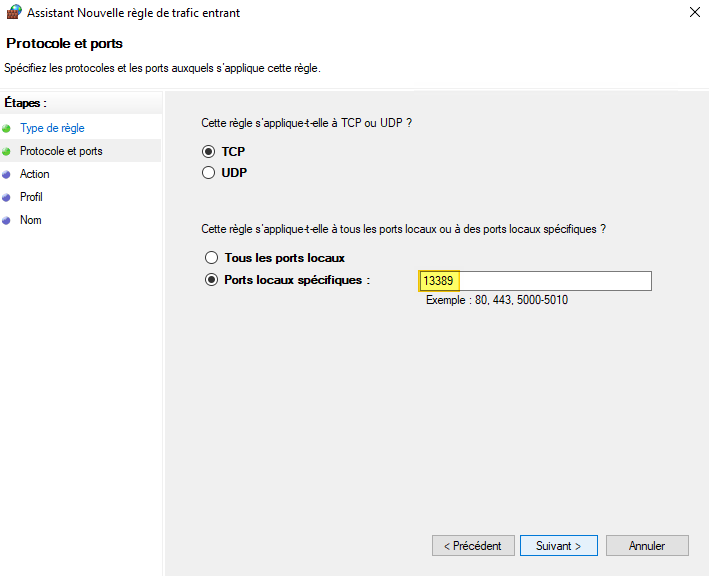Viewport: 709px width, 576px height.
Task: Click the green bullet beside Type de règle
Action: [7, 128]
